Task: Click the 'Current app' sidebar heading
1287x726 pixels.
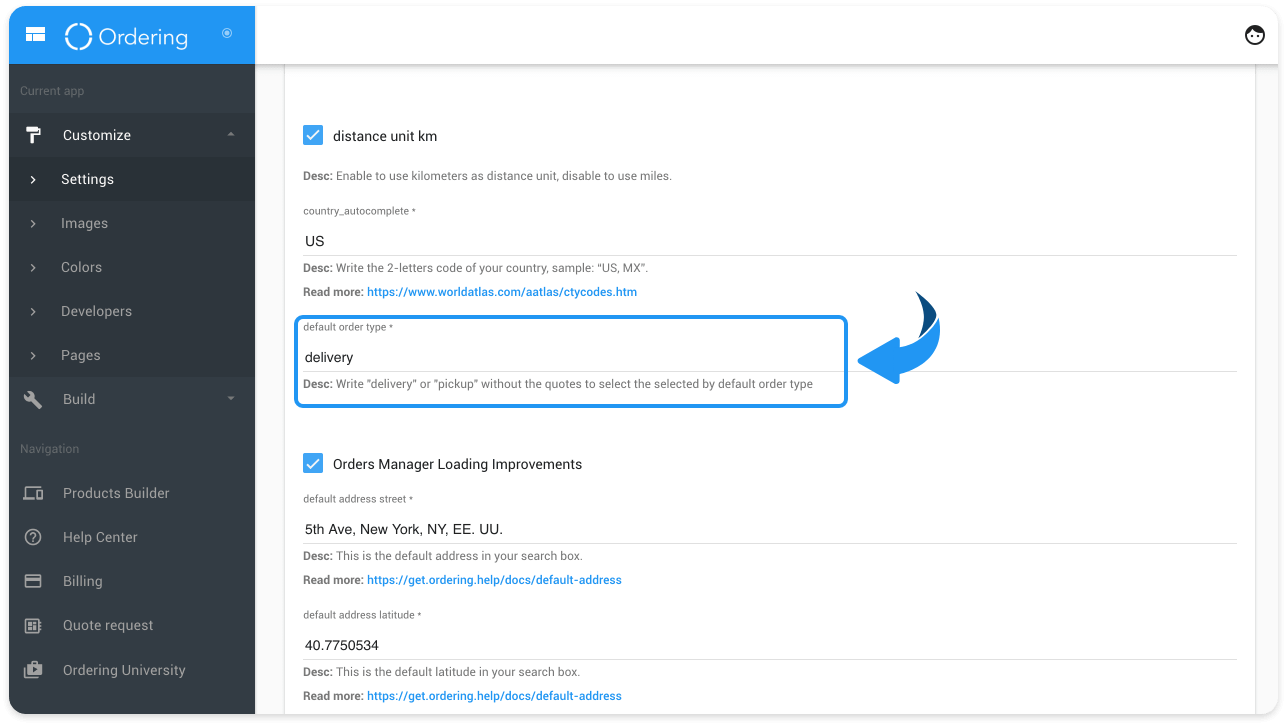Action: 52,91
